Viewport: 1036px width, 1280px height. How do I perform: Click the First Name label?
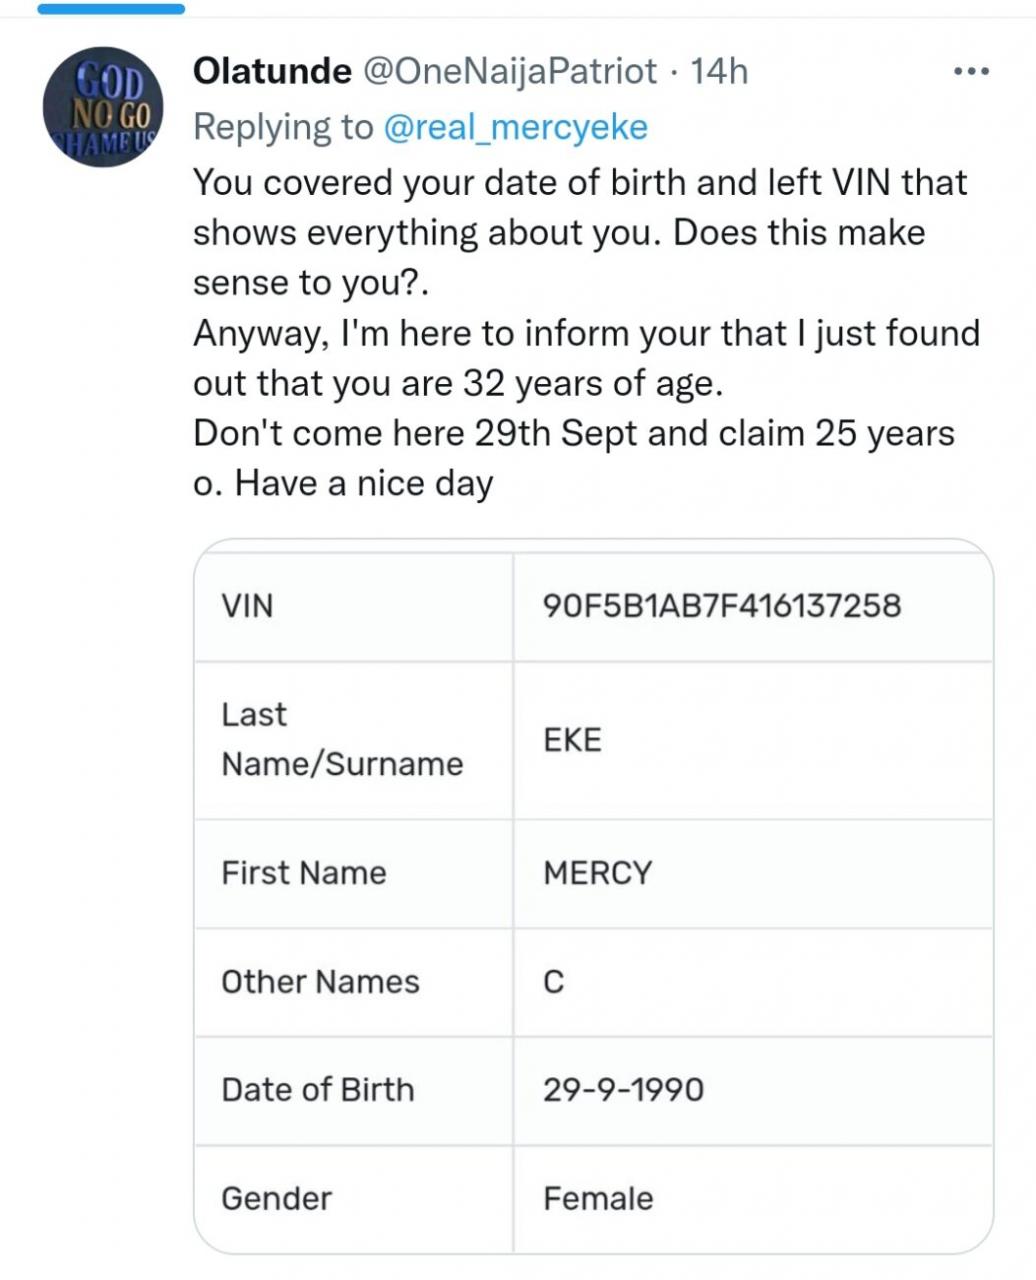(303, 873)
